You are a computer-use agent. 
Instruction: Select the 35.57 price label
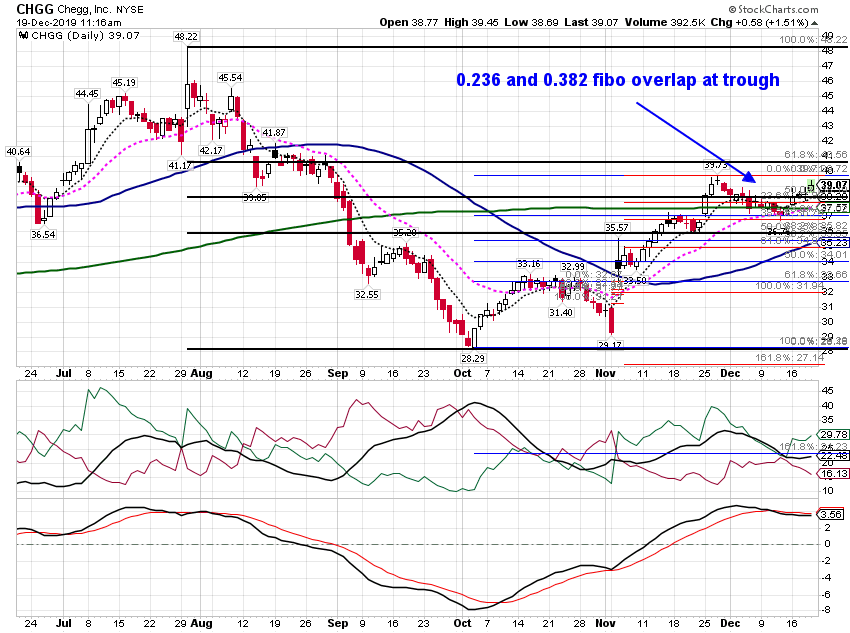(x=617, y=227)
